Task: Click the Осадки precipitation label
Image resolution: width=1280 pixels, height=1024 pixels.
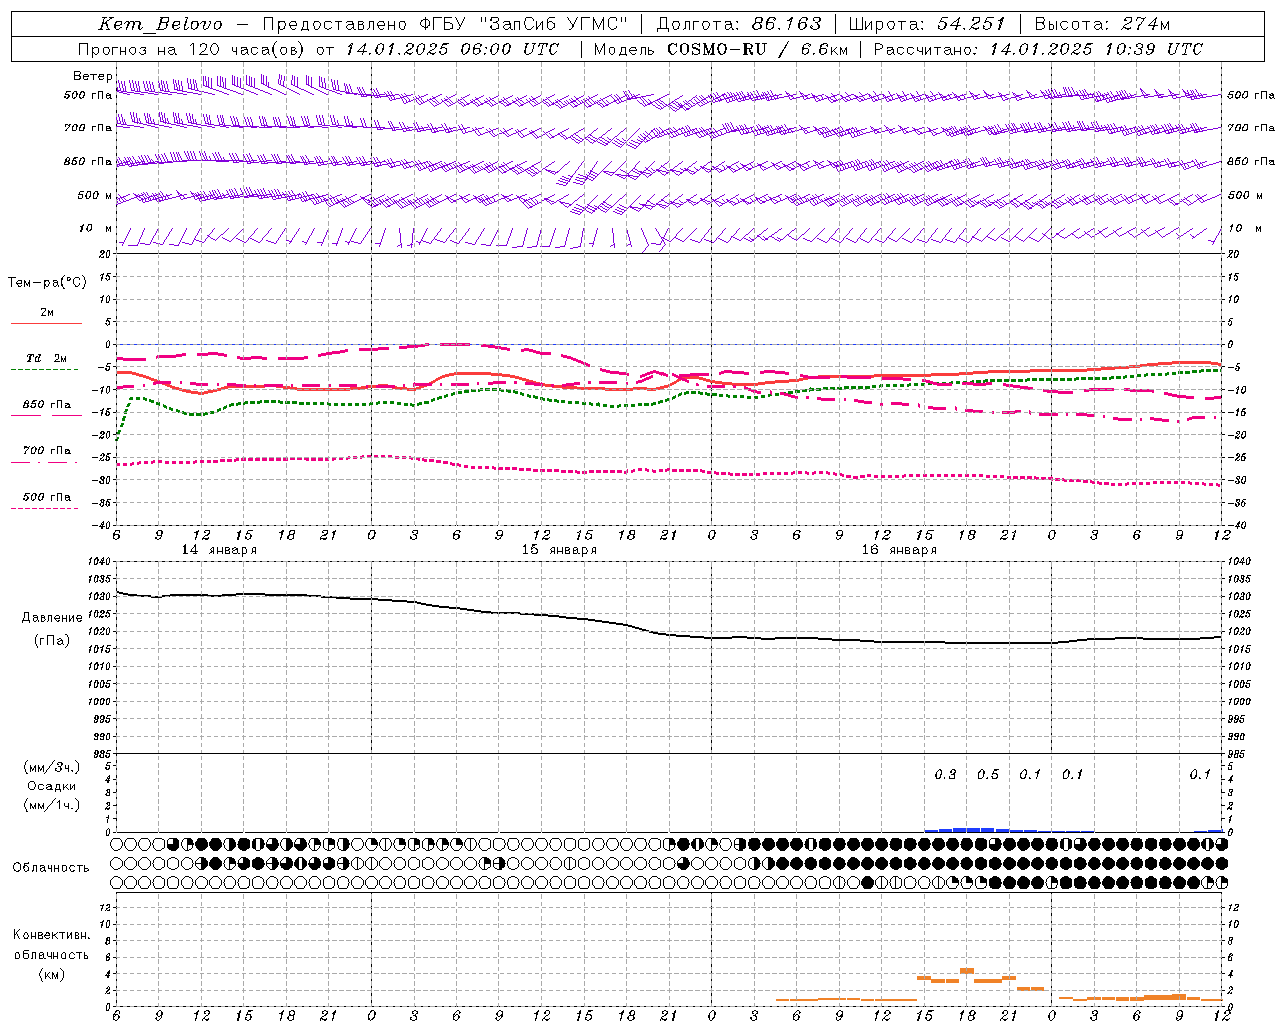Action: click(51, 786)
